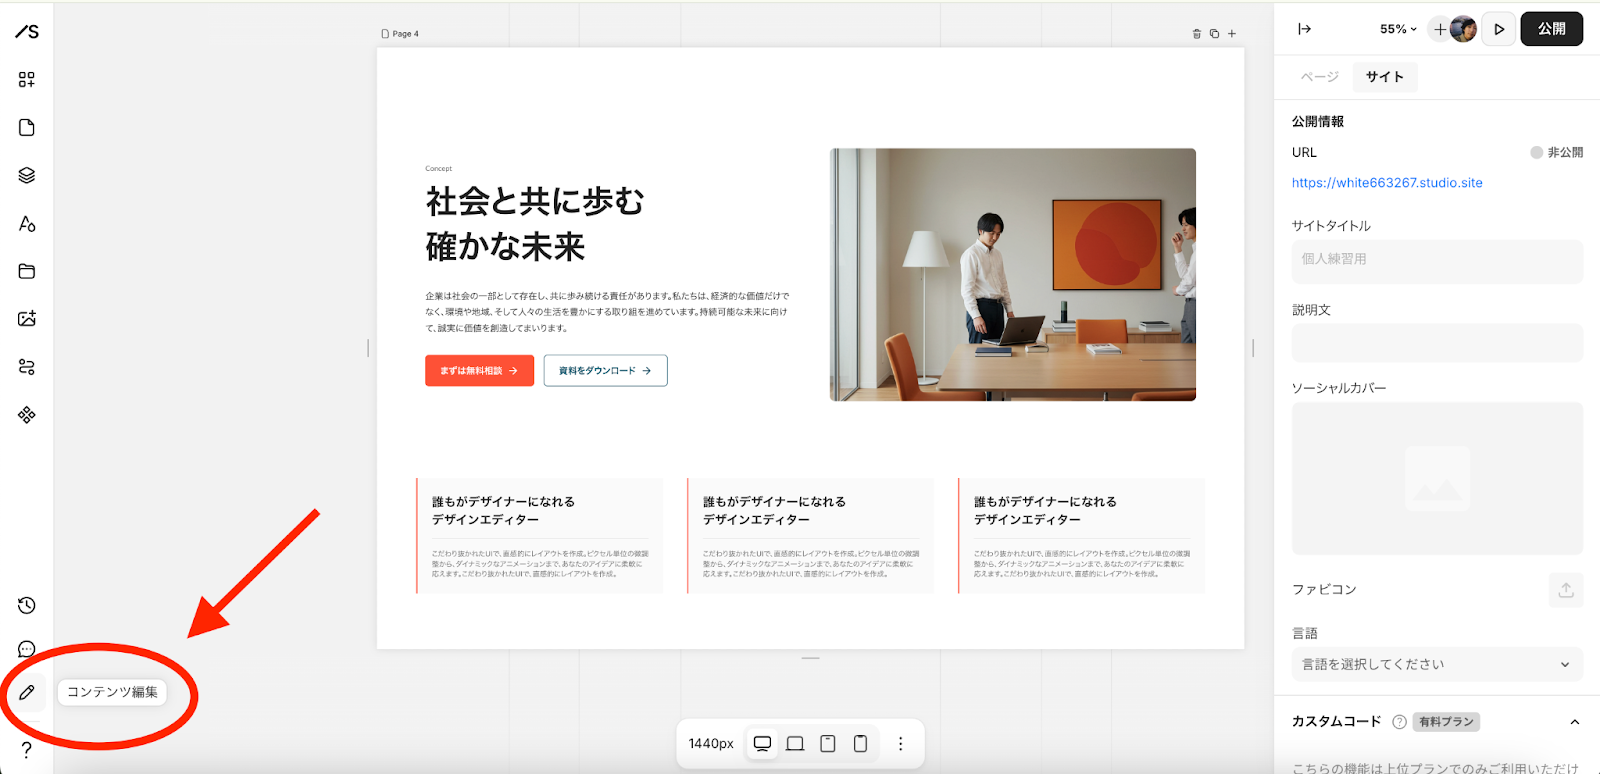Click the help icon beside カスタムコード
The height and width of the screenshot is (774, 1600).
click(1400, 722)
